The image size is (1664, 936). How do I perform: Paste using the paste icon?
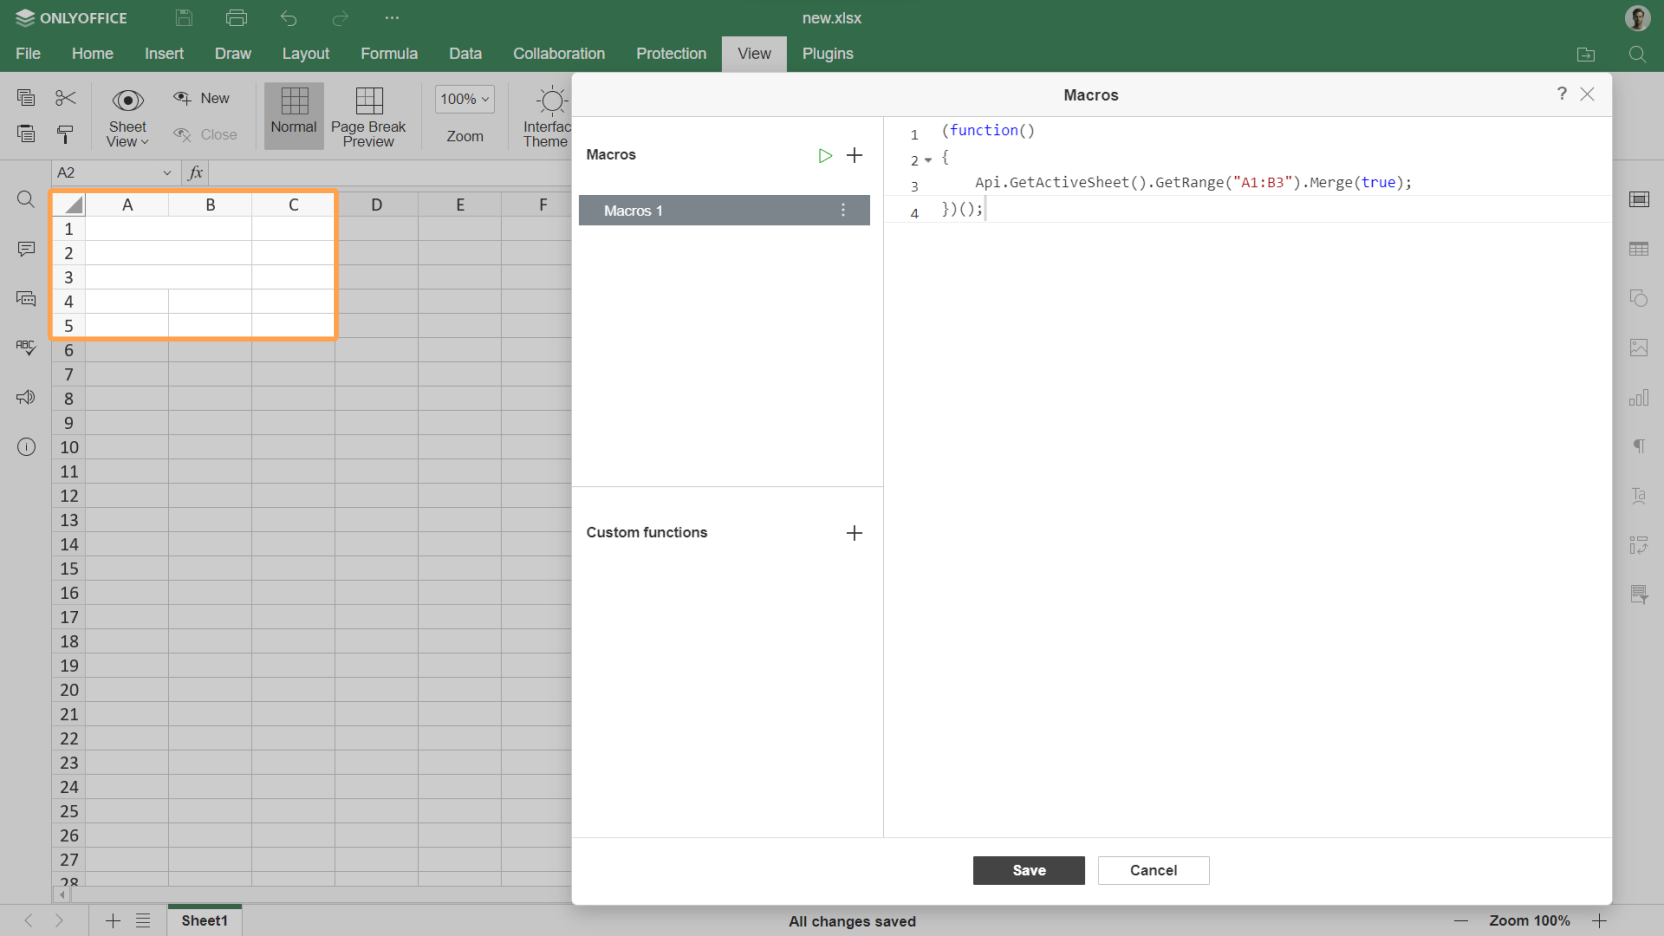26,133
